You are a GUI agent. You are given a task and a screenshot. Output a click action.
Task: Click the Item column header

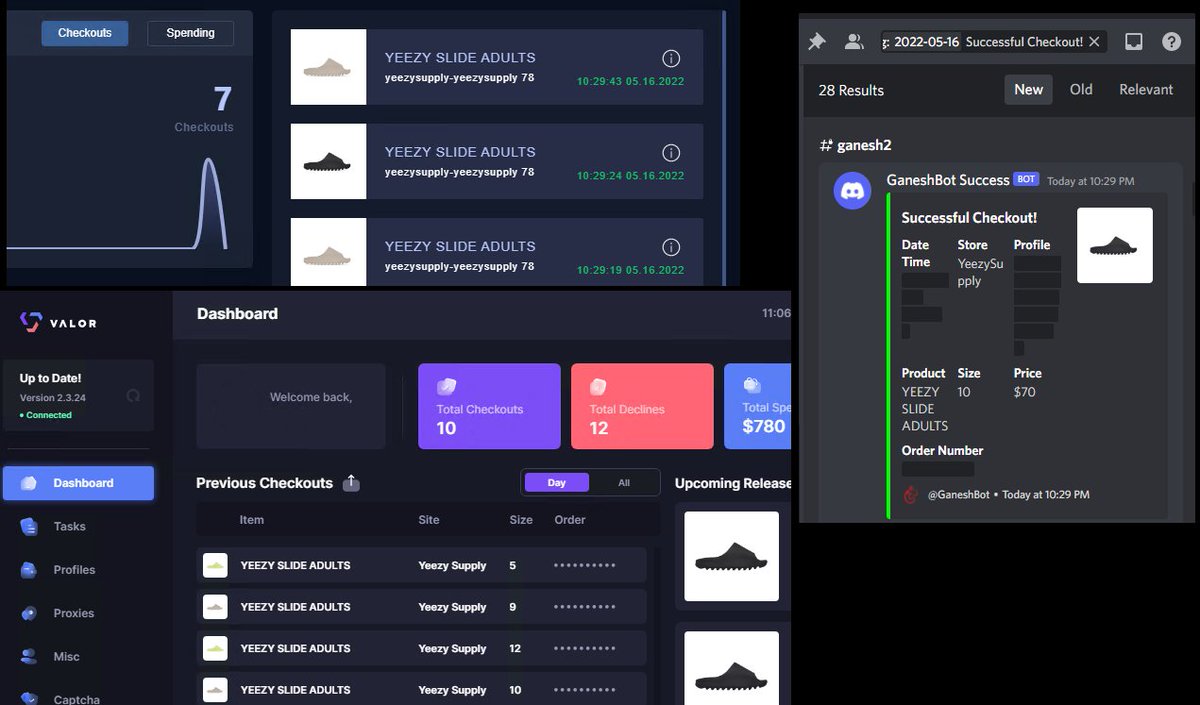[252, 520]
